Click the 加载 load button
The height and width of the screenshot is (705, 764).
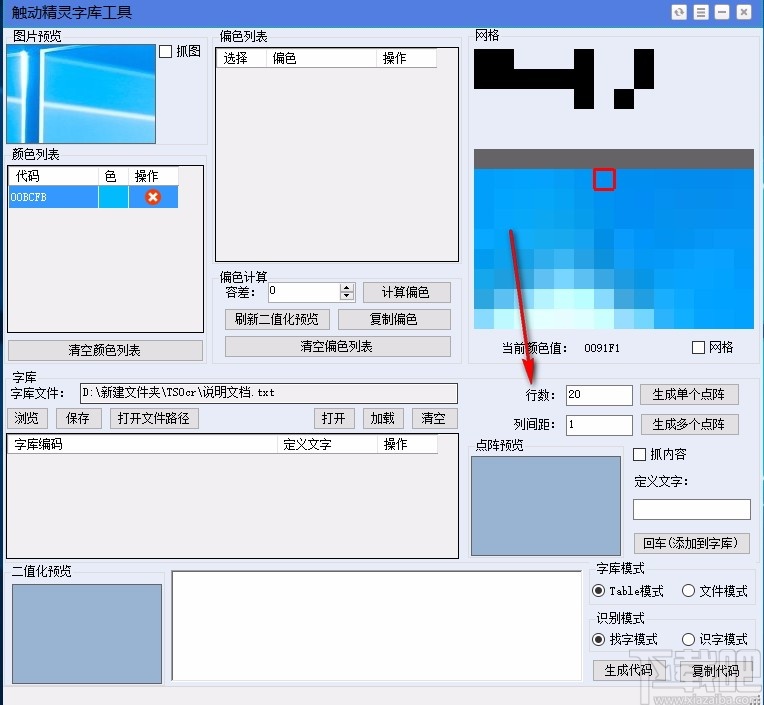(383, 418)
